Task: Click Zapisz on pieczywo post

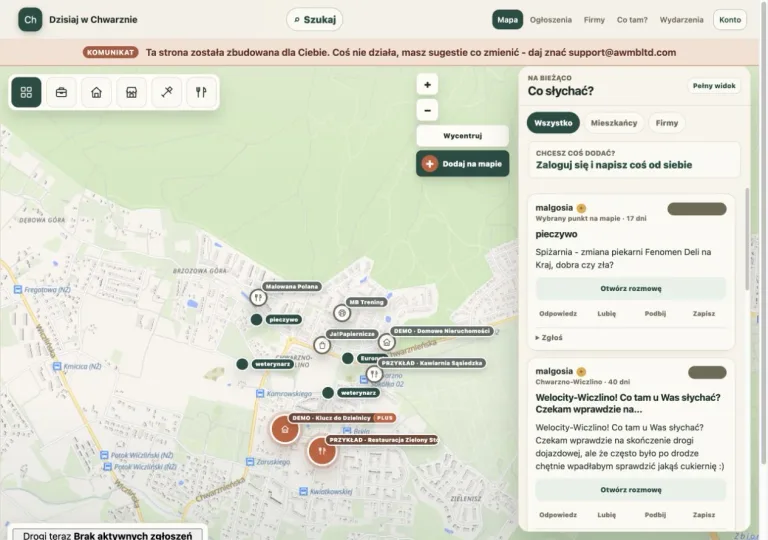Action: pyautogui.click(x=704, y=314)
